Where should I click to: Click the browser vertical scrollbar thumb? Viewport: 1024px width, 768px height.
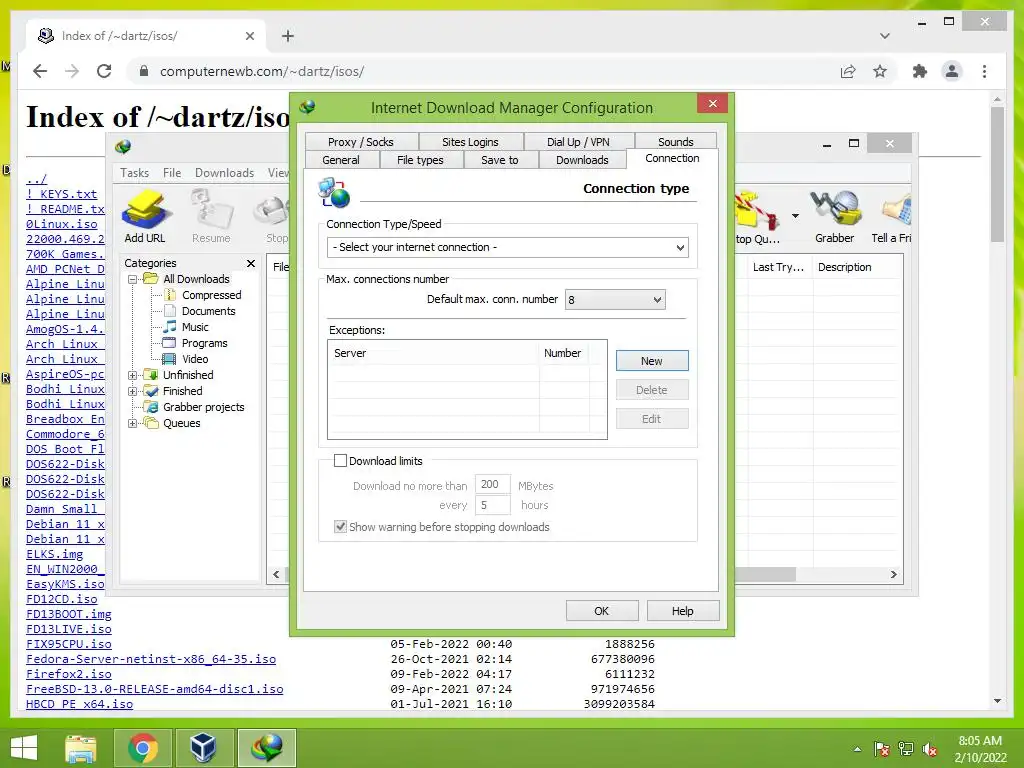click(x=997, y=174)
